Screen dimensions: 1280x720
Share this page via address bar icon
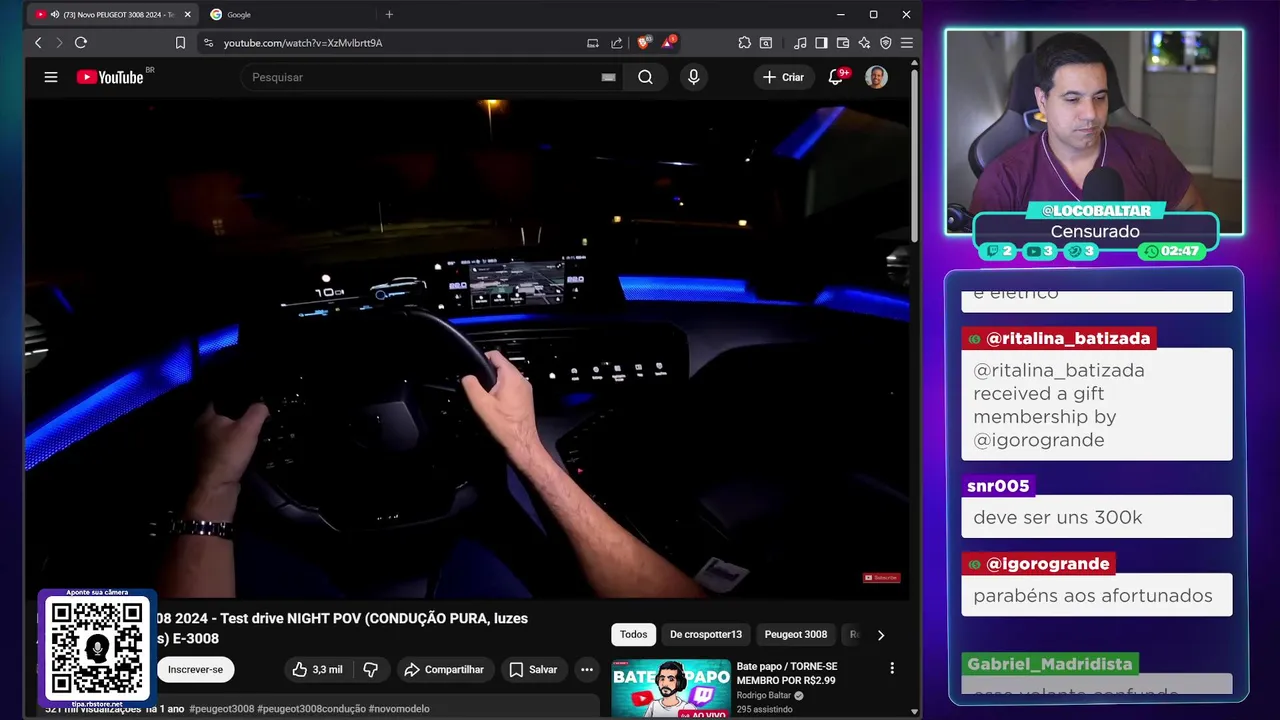tap(617, 43)
